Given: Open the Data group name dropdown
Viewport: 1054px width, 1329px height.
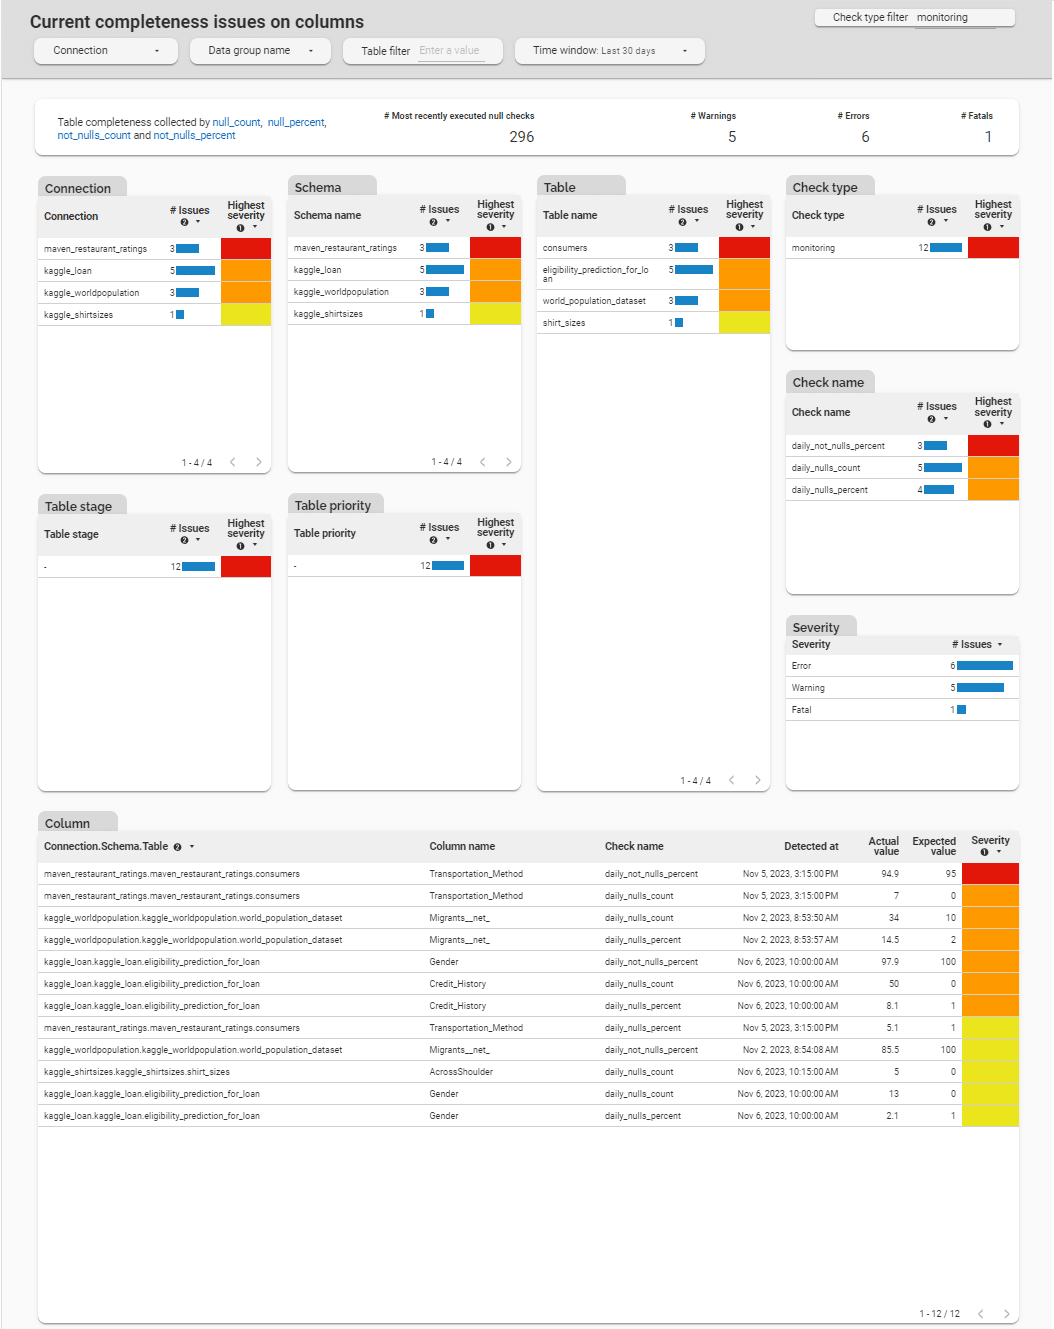Looking at the screenshot, I should tap(260, 51).
